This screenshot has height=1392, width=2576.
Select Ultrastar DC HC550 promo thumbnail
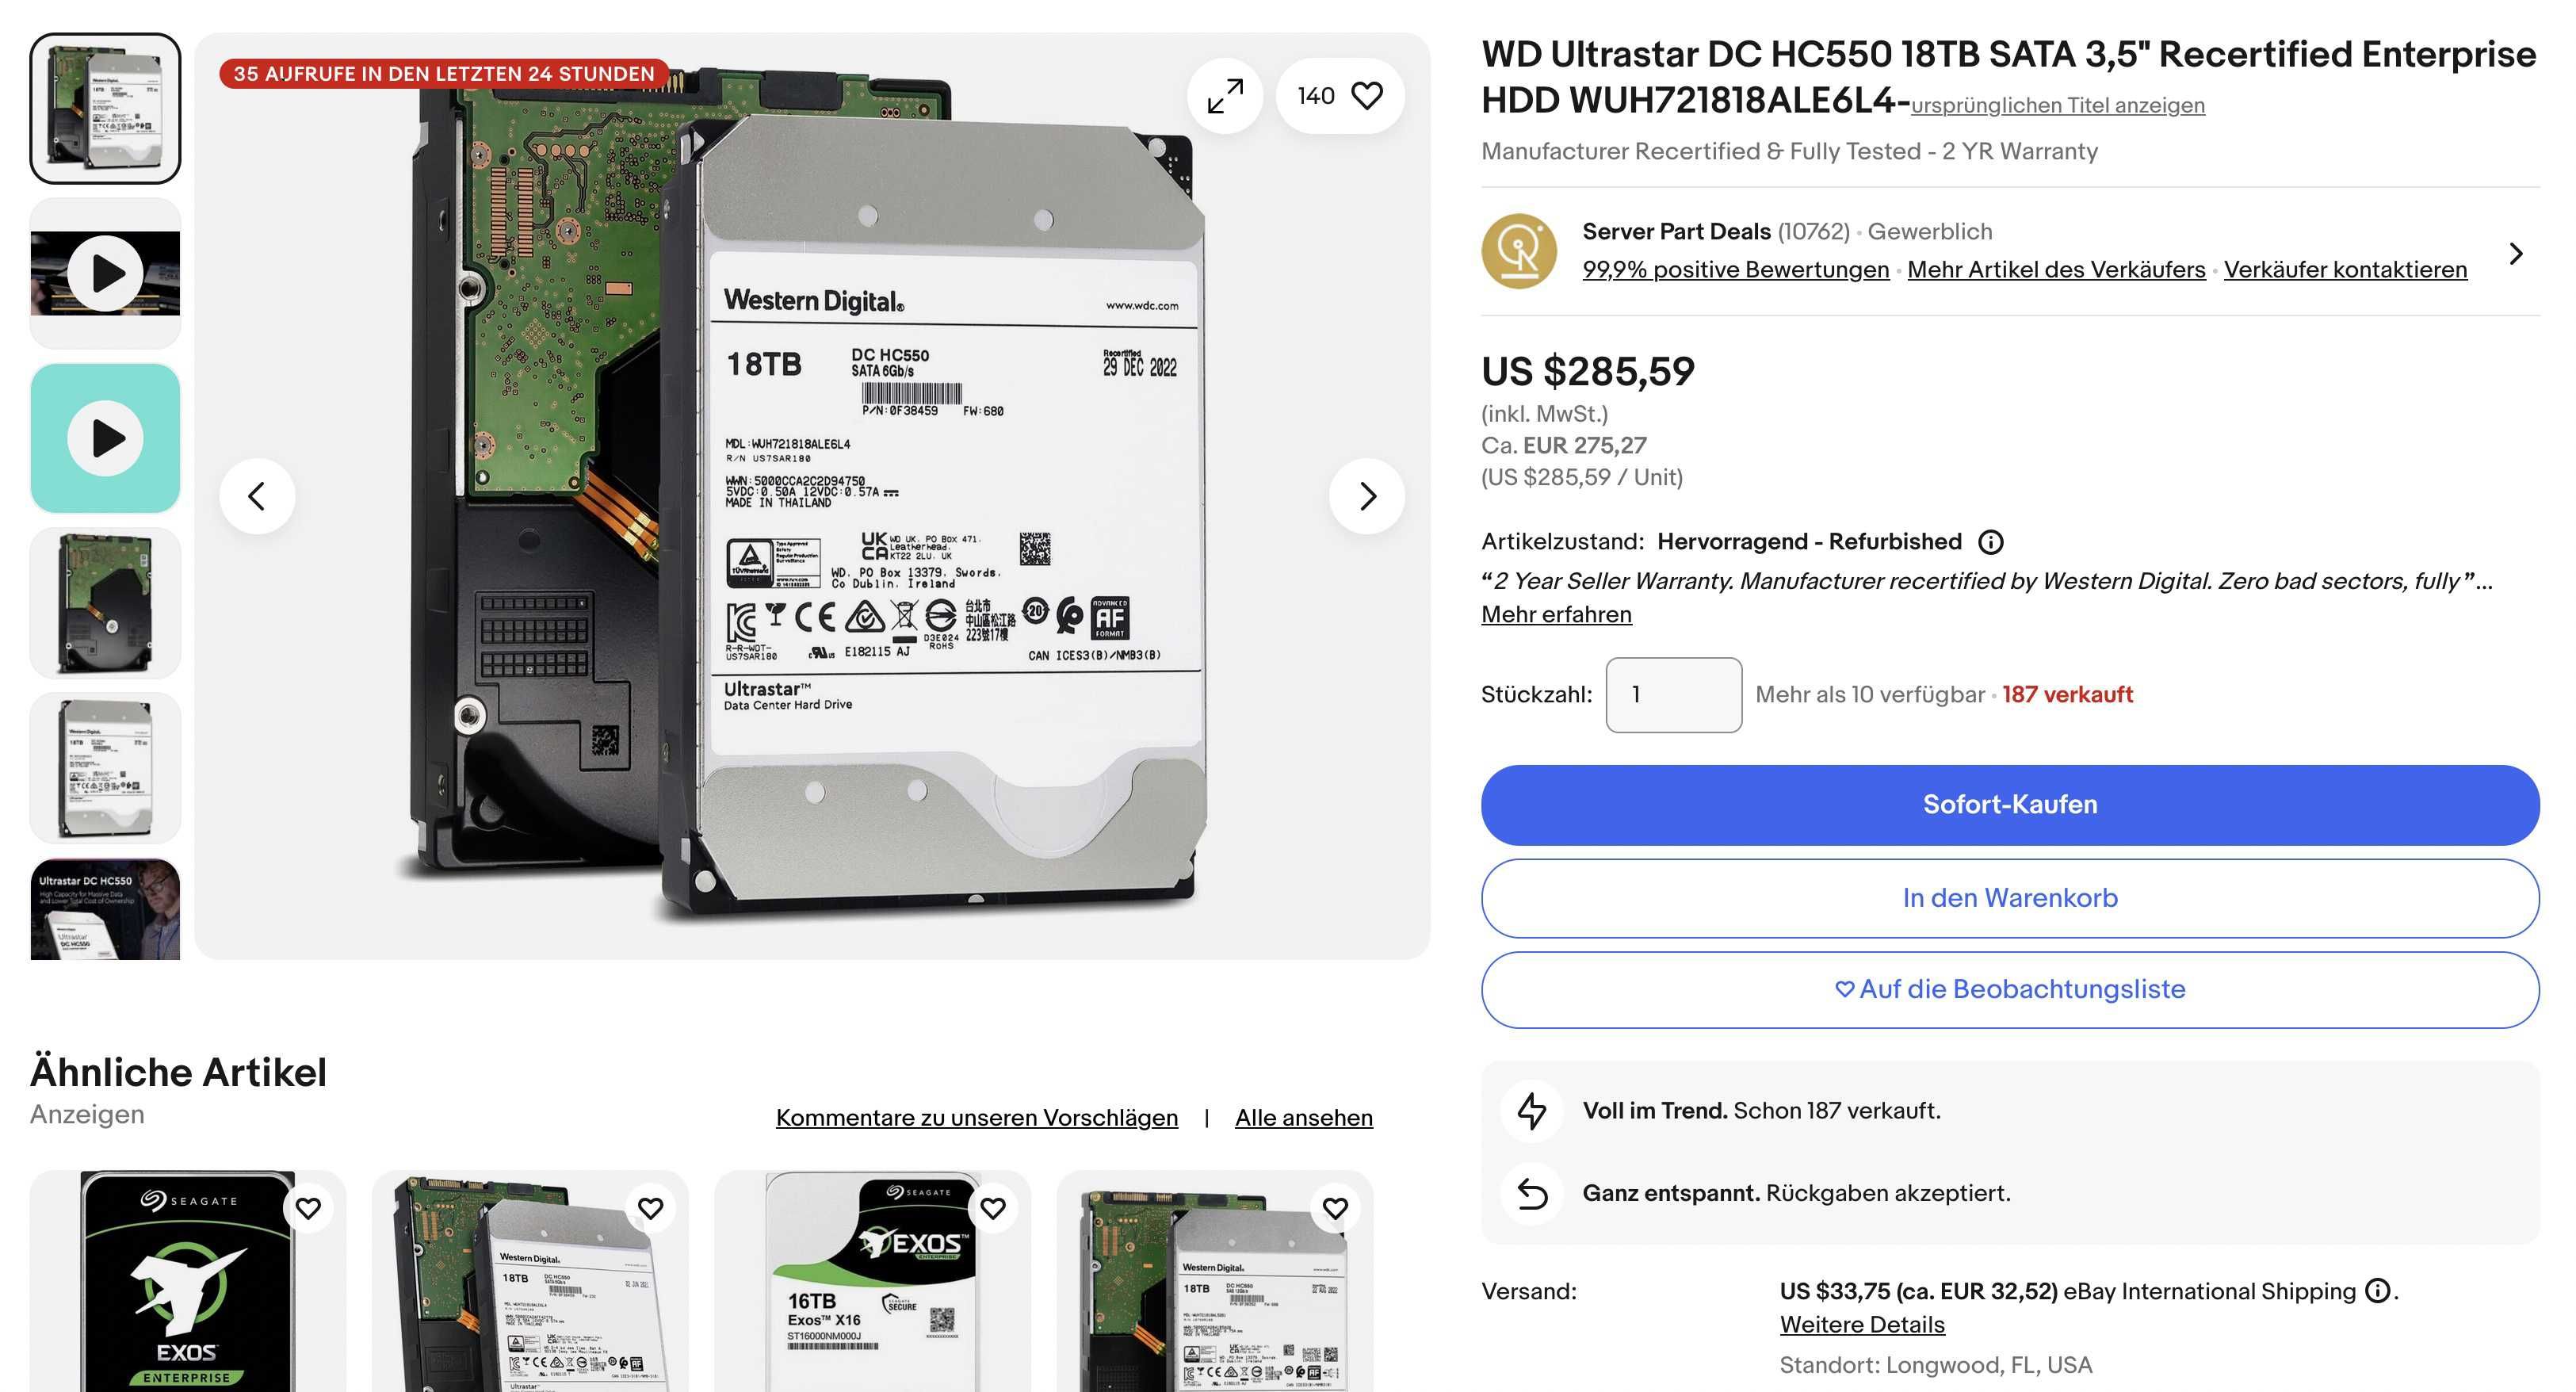[105, 909]
